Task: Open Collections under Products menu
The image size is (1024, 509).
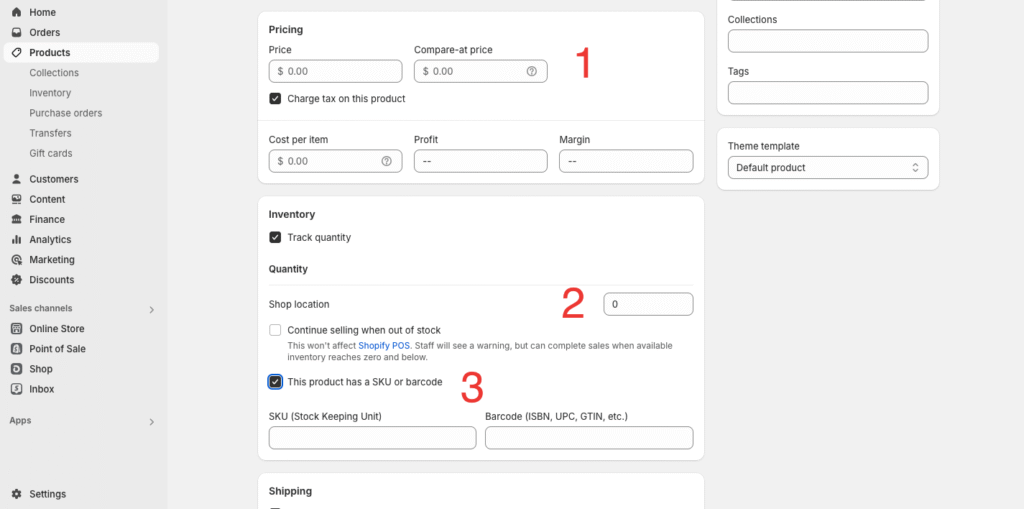Action: tap(54, 73)
